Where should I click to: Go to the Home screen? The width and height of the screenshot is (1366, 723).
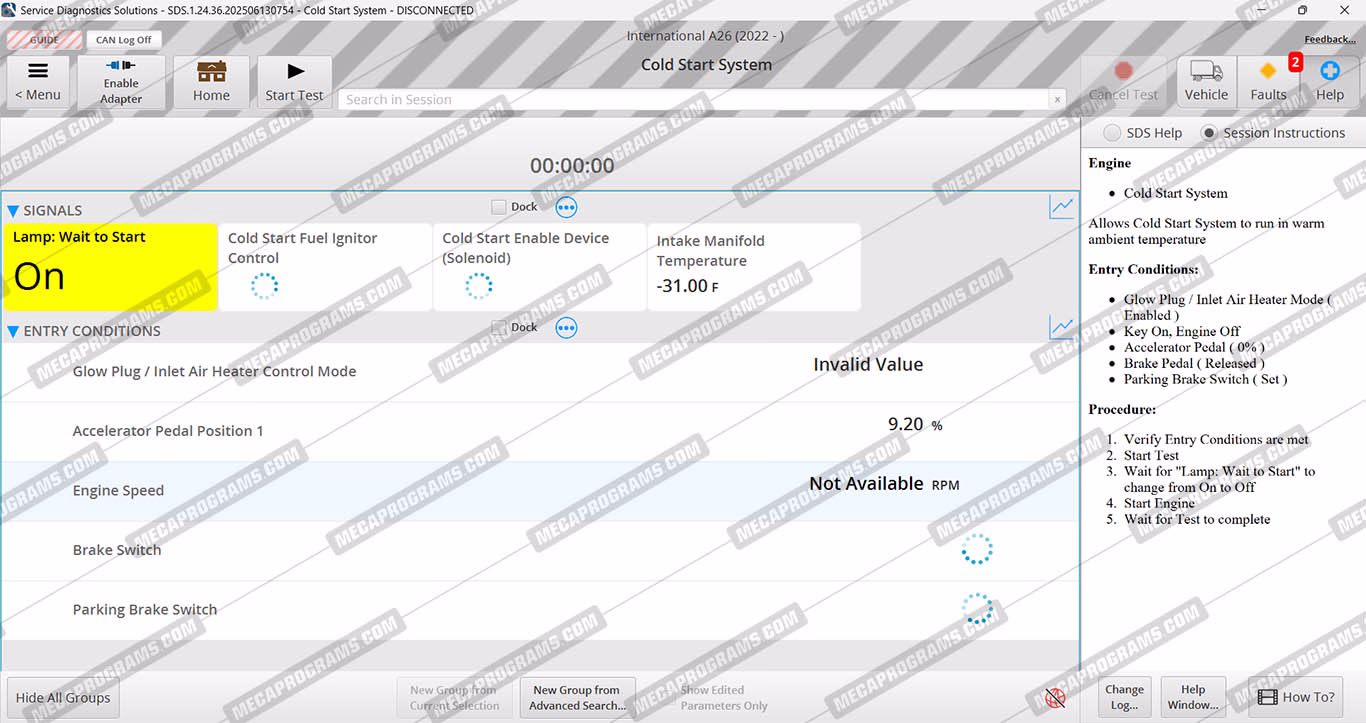click(211, 81)
